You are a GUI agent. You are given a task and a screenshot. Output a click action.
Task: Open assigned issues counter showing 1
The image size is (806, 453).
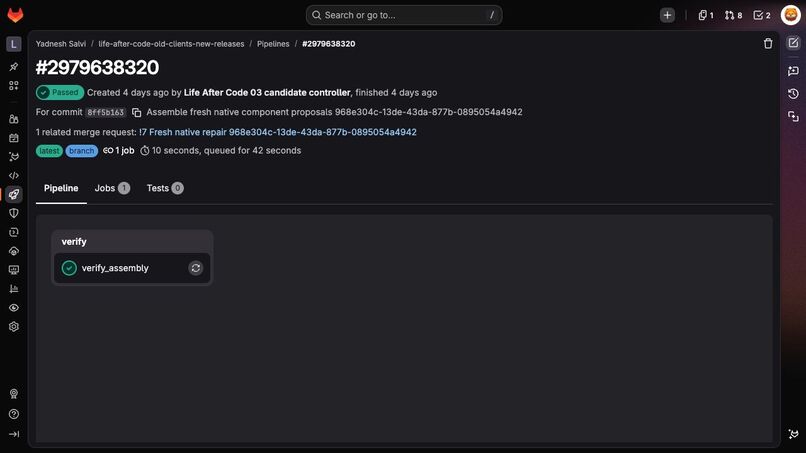[706, 15]
